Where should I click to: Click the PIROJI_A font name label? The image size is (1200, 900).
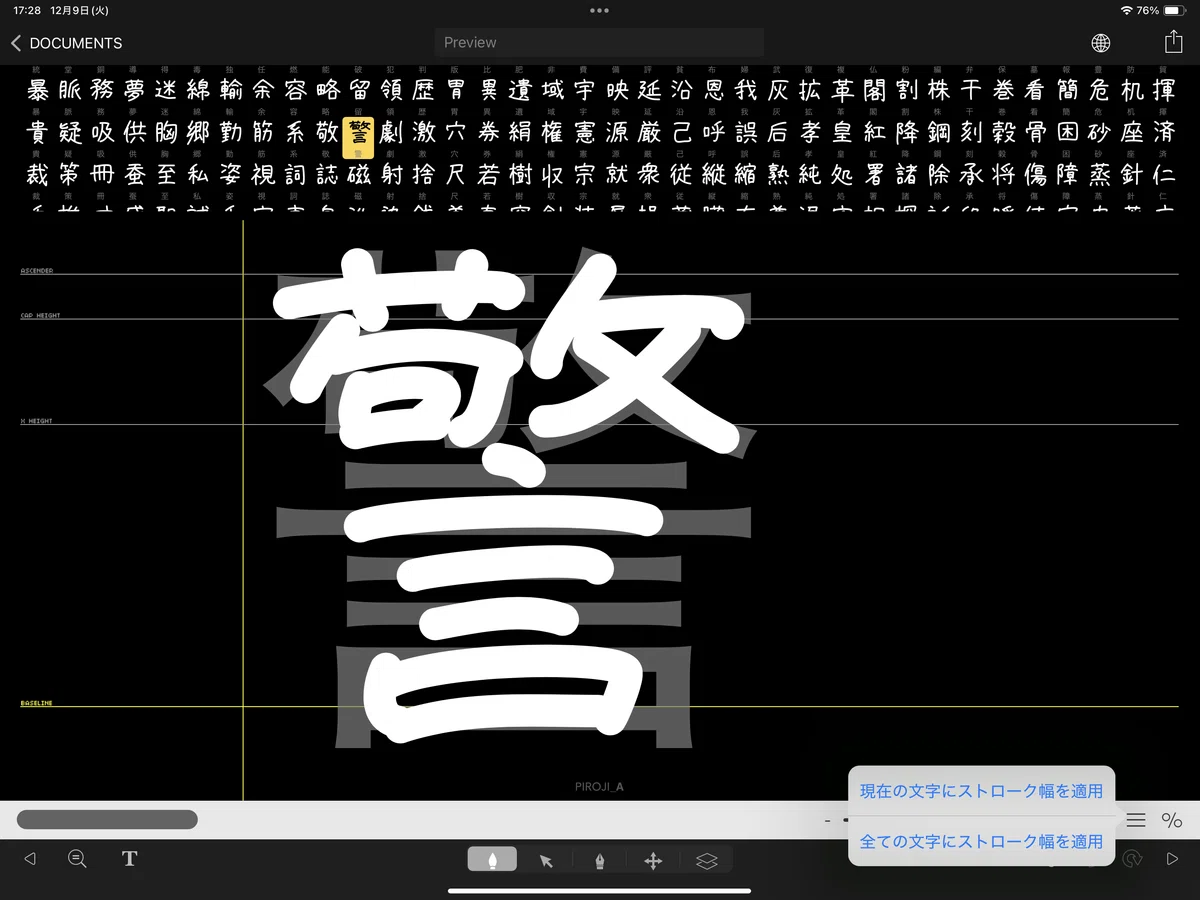[x=600, y=787]
